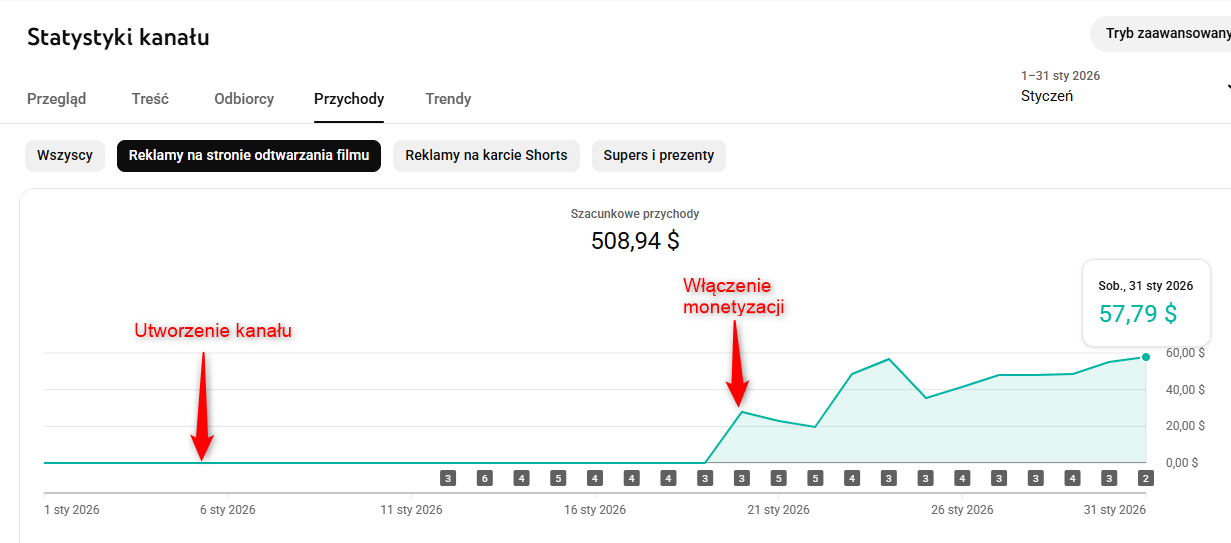Open the Treść tab
The image size is (1231, 543).
tap(150, 99)
